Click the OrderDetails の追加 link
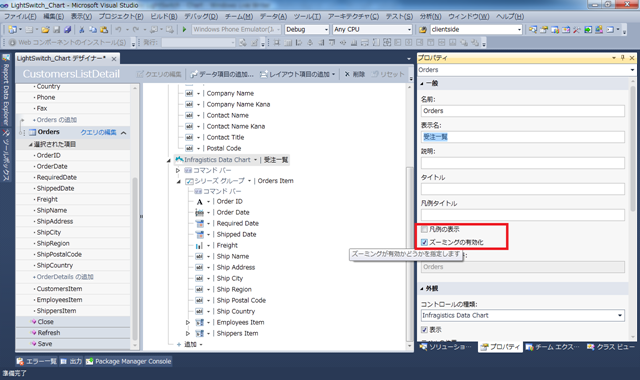Screen dimensions: 640x380 click(x=65, y=277)
